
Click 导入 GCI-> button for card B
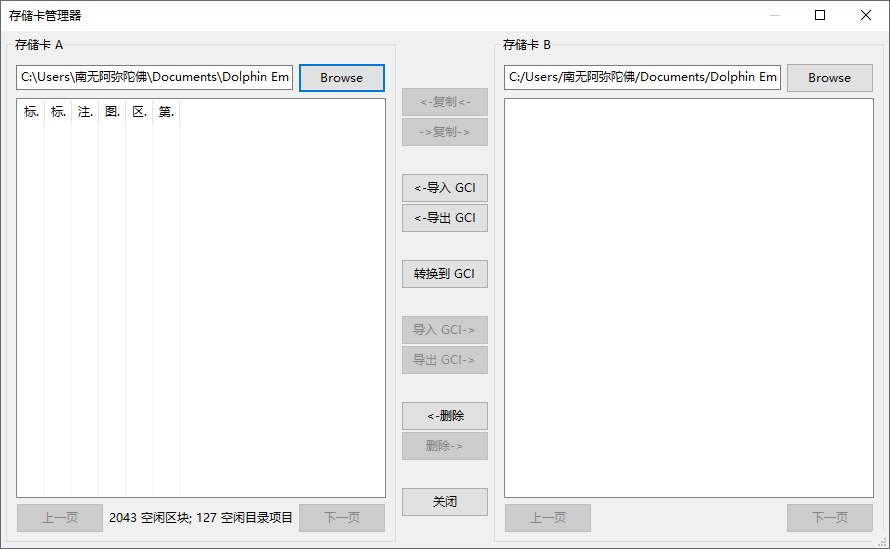pyautogui.click(x=445, y=330)
